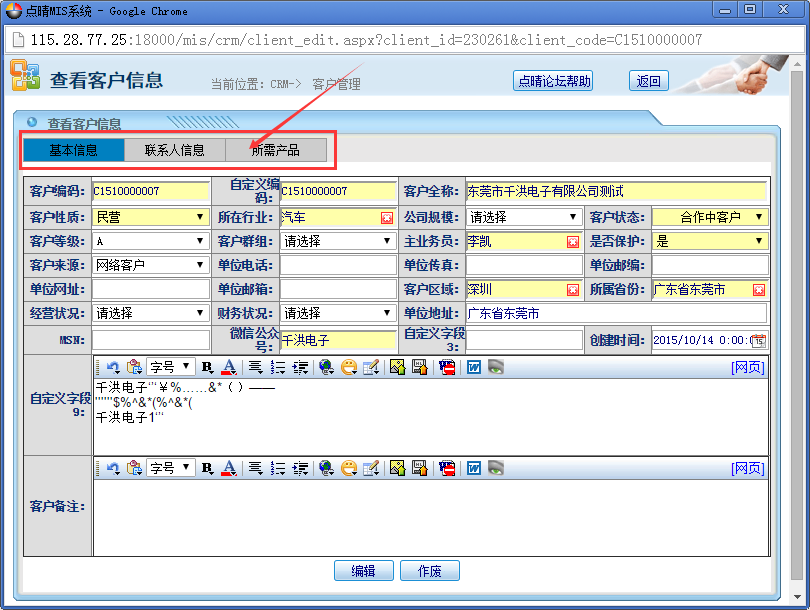Viewport: 810px width, 610px height.
Task: Click the 点睛论坛帮助 button
Action: point(553,81)
